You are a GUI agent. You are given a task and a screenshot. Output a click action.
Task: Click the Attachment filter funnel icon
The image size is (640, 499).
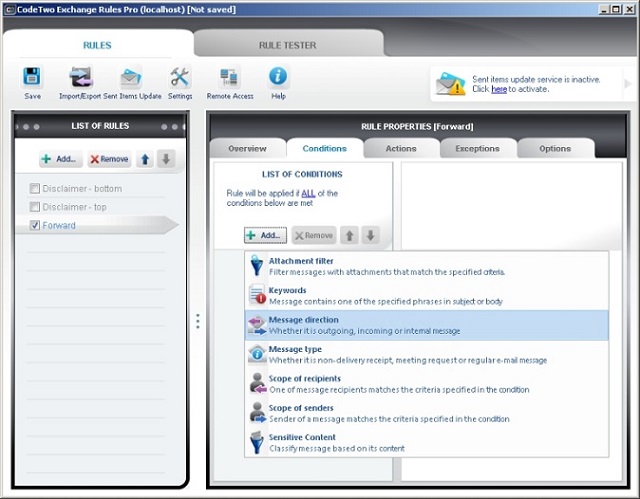pos(257,266)
